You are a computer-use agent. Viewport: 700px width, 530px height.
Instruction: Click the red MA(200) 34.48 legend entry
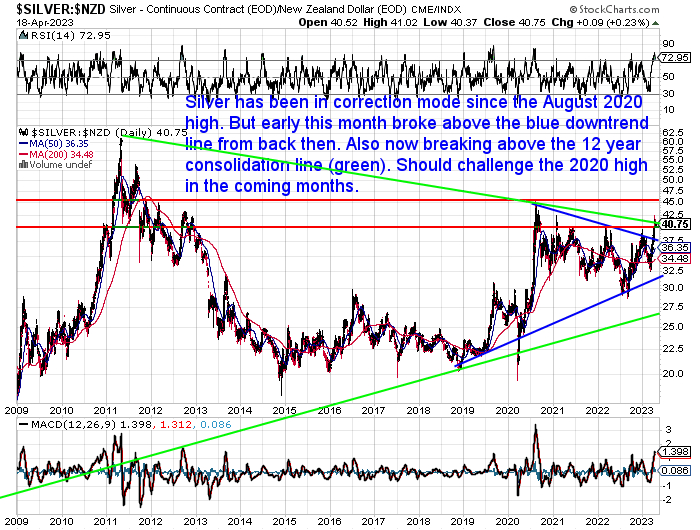(x=56, y=154)
